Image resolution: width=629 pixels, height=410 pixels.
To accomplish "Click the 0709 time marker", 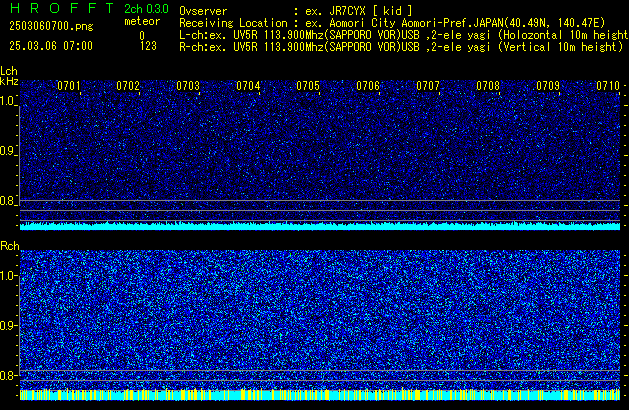I will pos(548,86).
